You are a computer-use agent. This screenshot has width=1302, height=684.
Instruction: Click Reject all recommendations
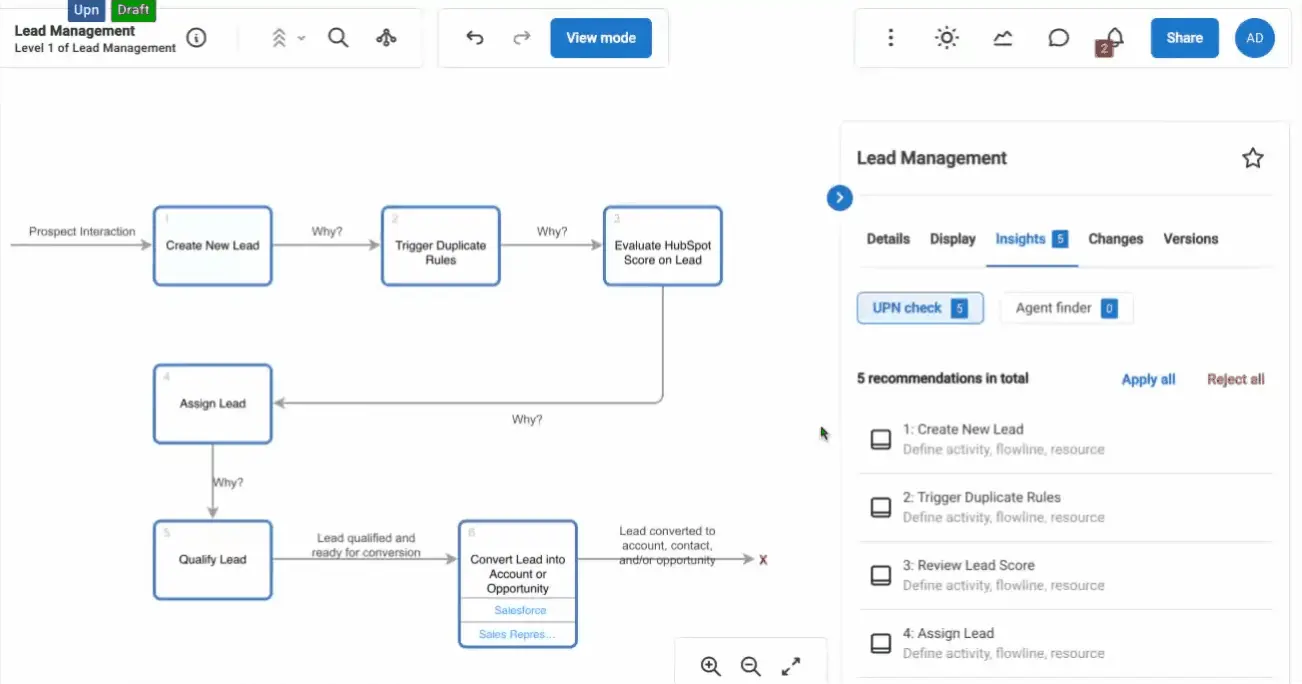1235,379
